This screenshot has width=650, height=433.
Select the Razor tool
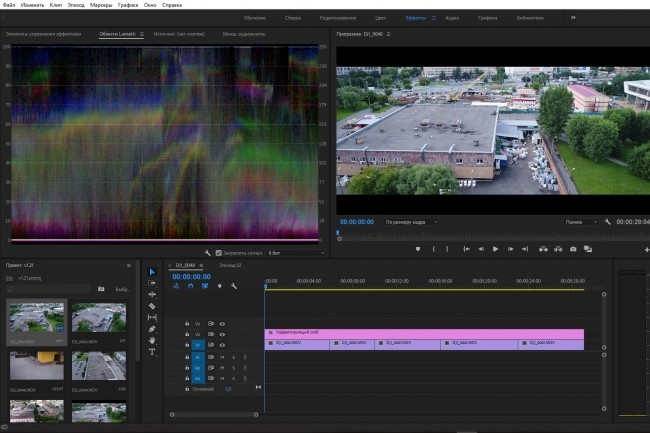pyautogui.click(x=152, y=306)
